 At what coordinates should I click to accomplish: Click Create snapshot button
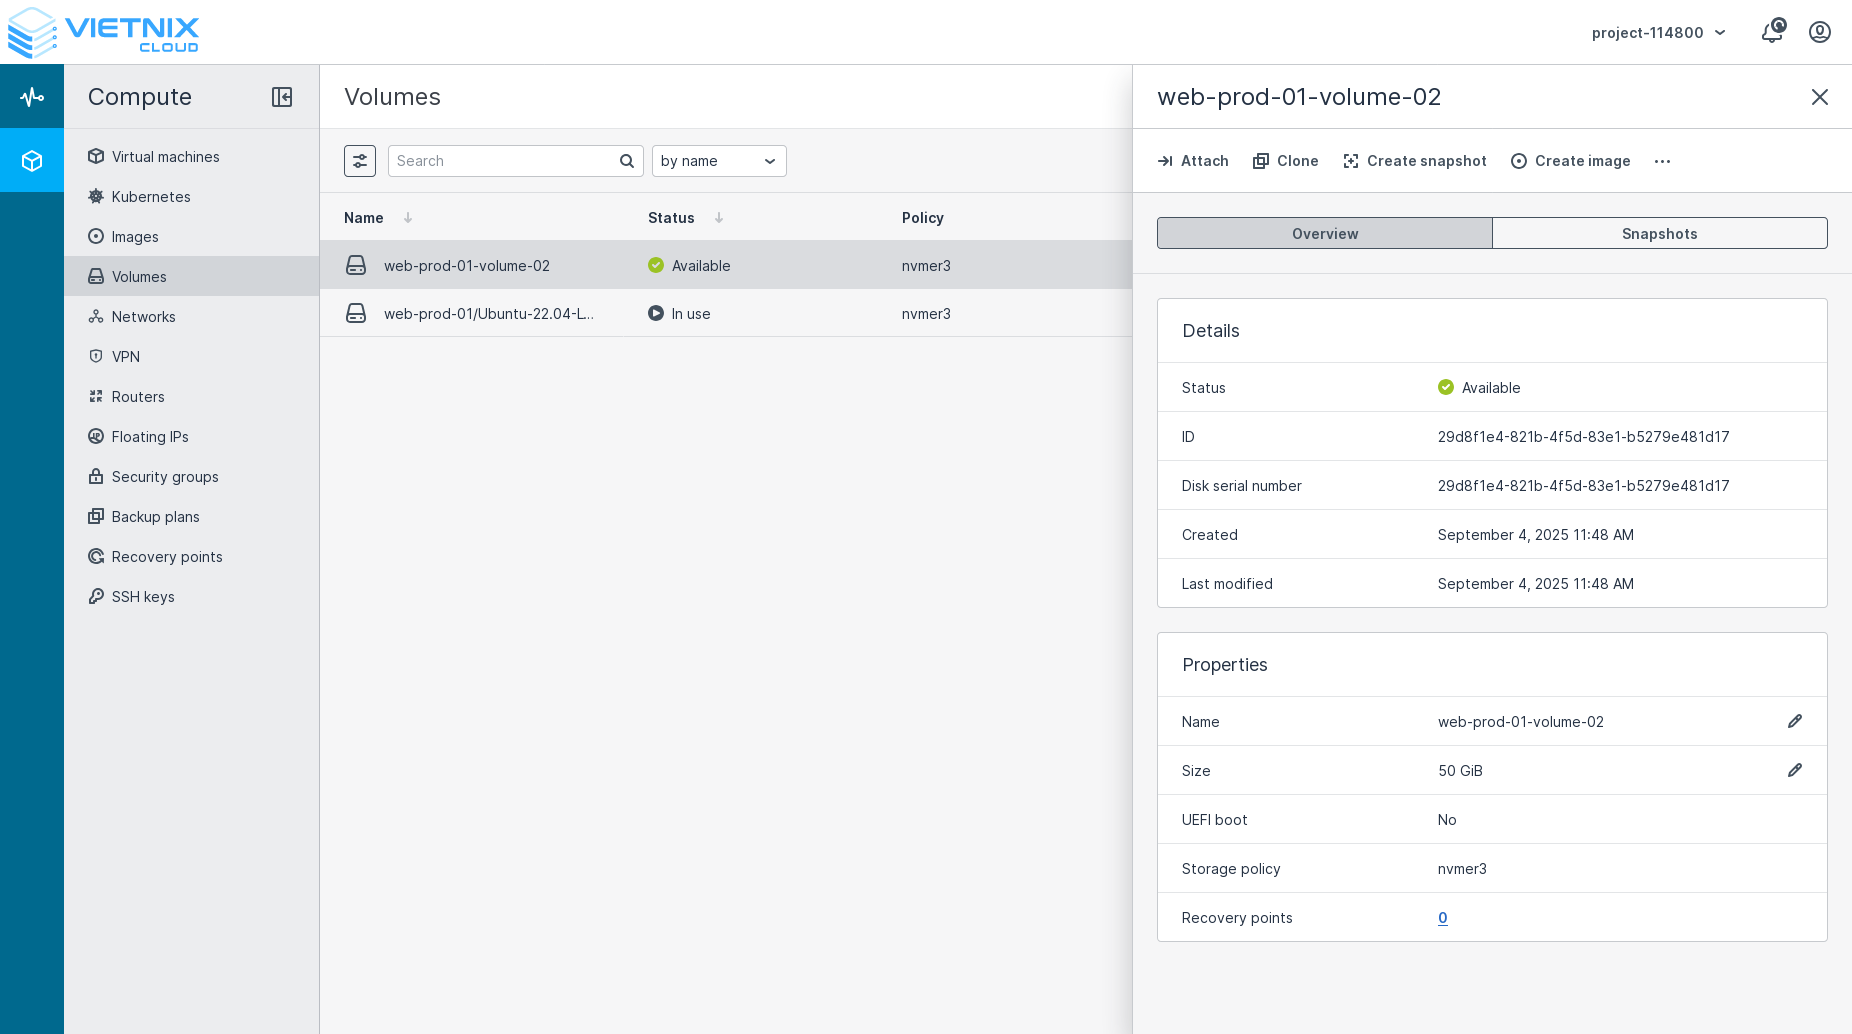1415,161
